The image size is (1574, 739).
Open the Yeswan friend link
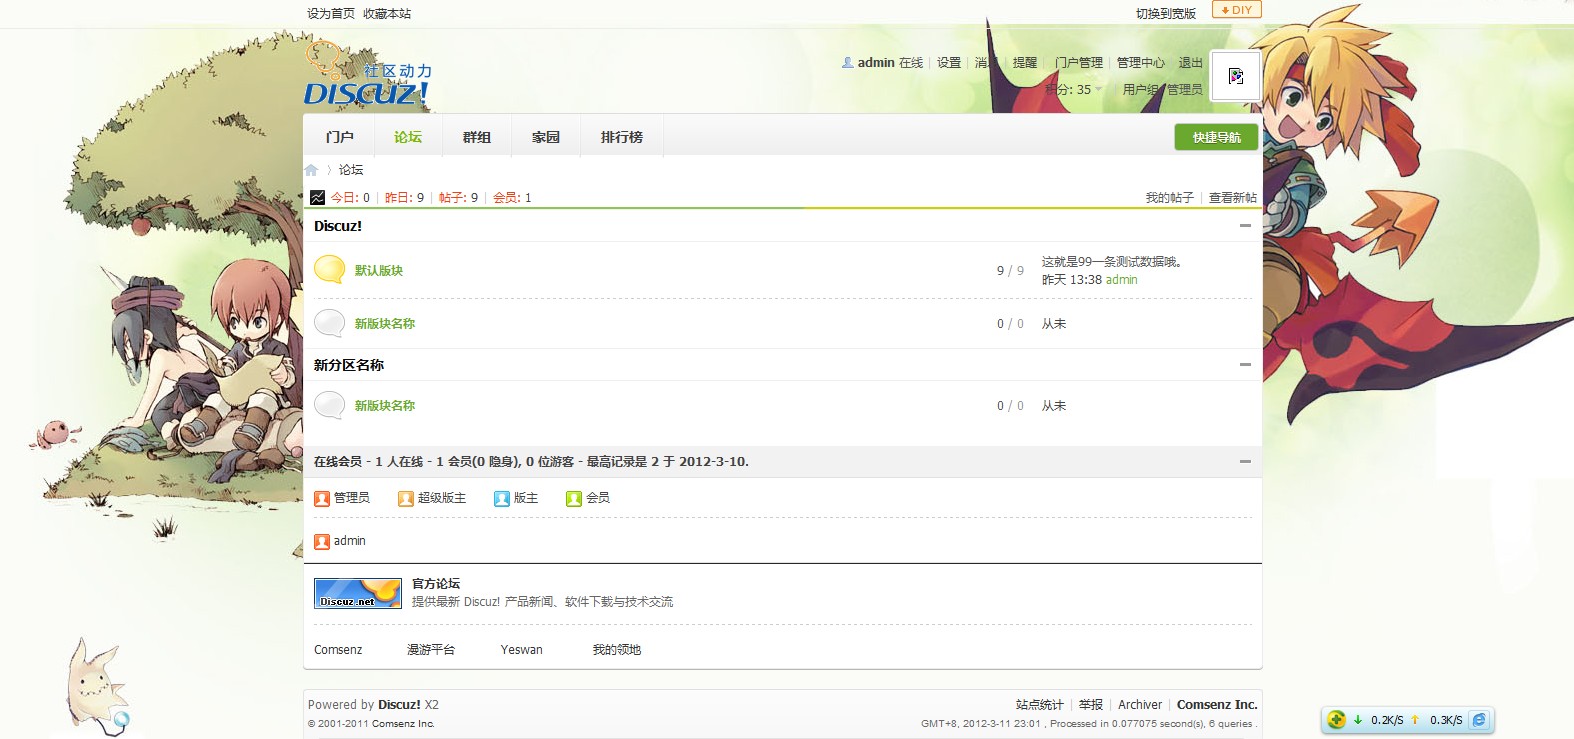[x=522, y=650]
